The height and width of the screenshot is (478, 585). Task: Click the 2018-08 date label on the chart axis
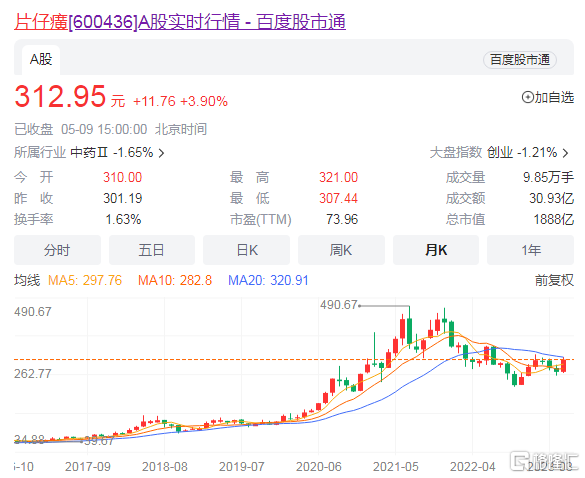(x=165, y=466)
